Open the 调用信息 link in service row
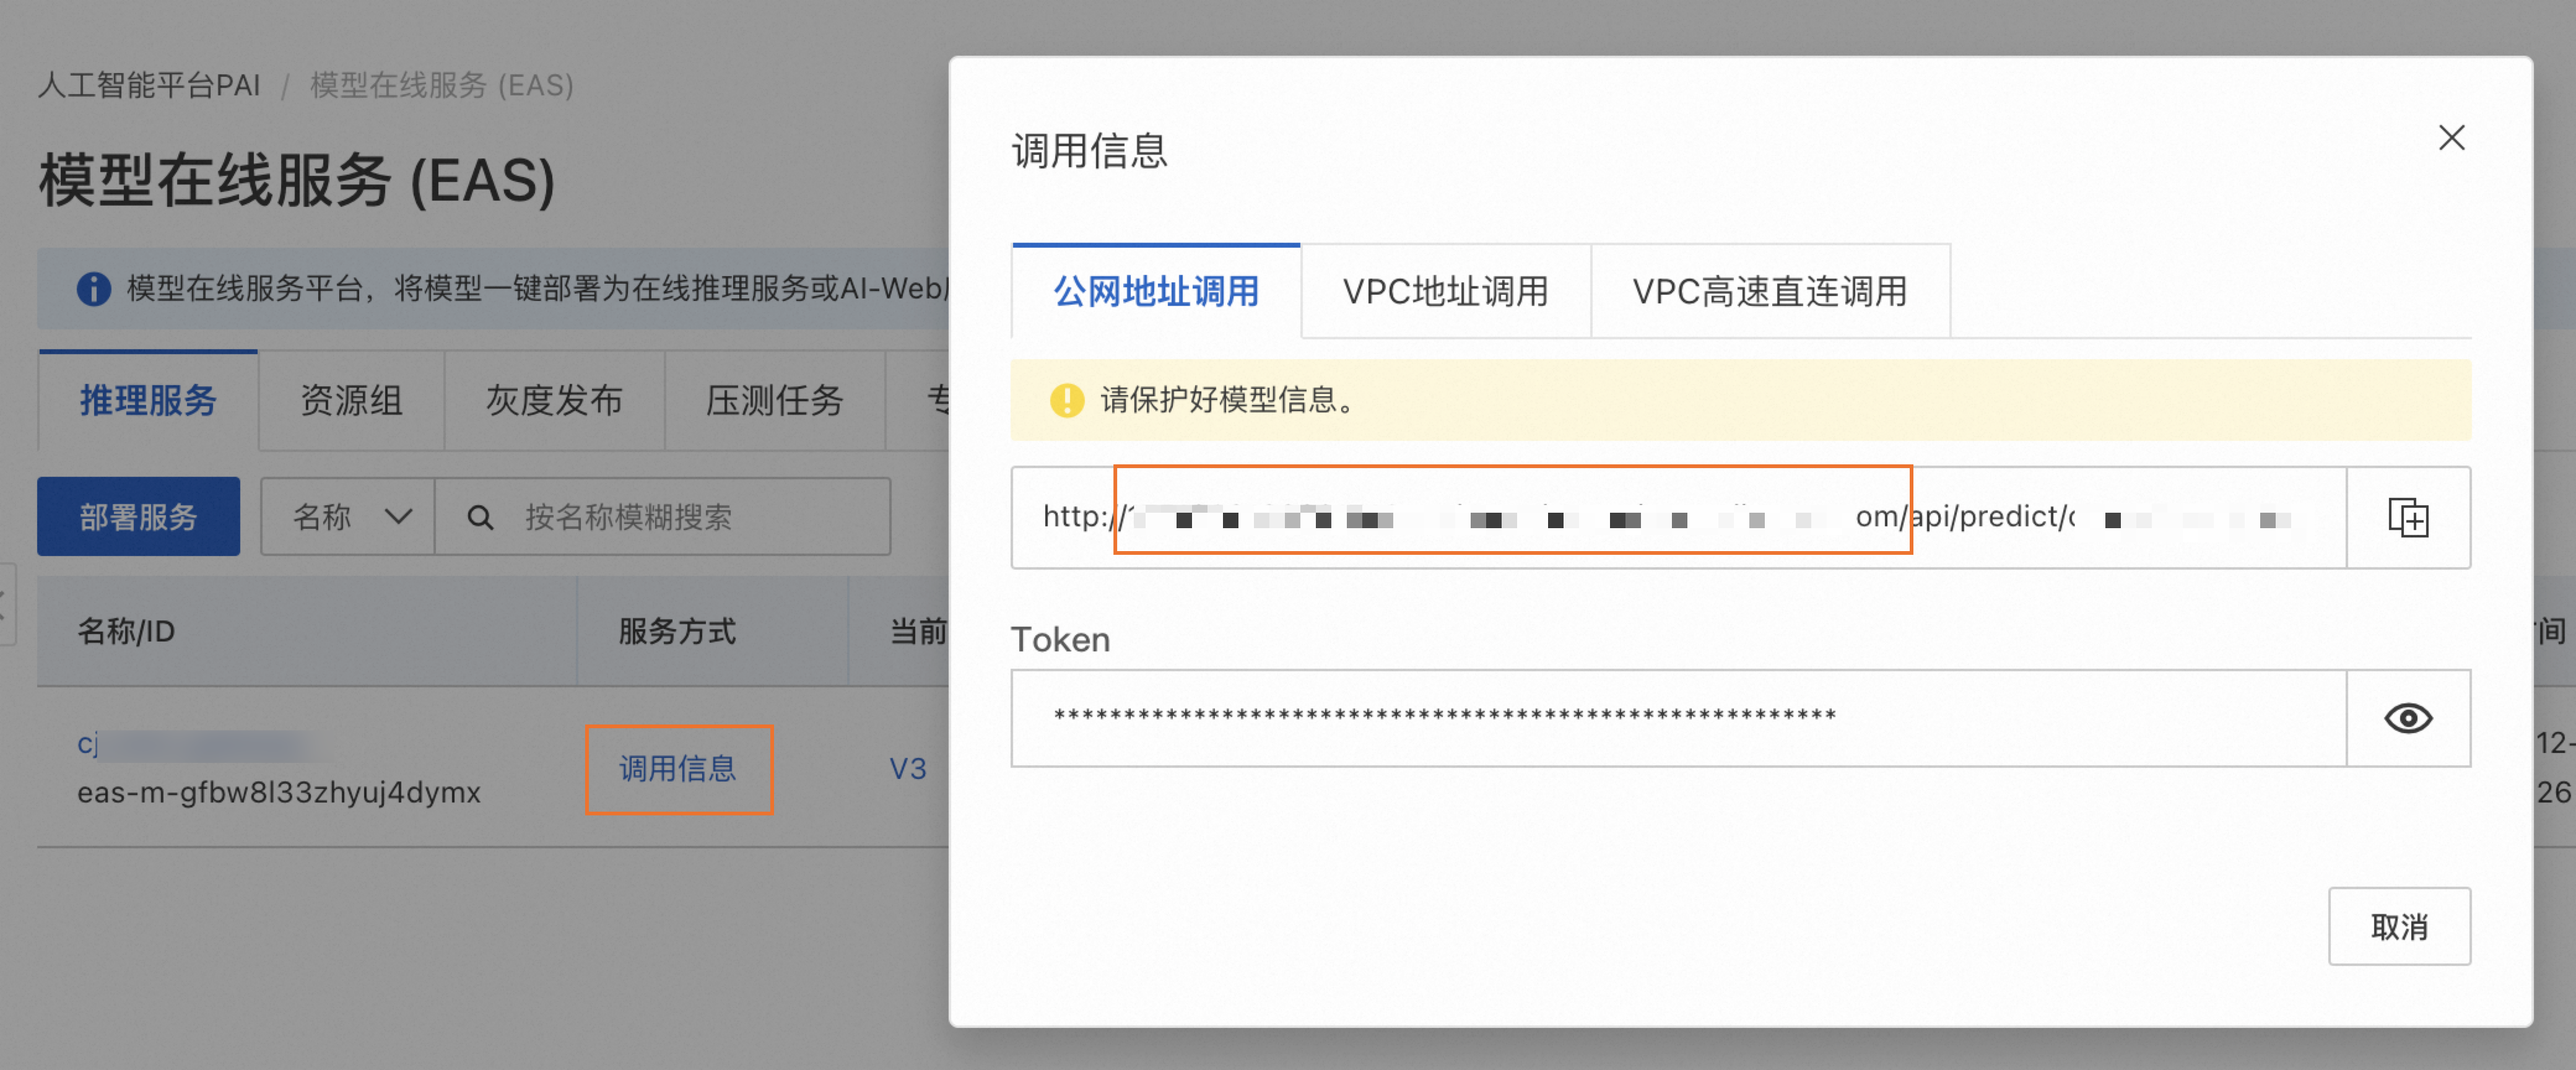The height and width of the screenshot is (1070, 2576). point(678,768)
